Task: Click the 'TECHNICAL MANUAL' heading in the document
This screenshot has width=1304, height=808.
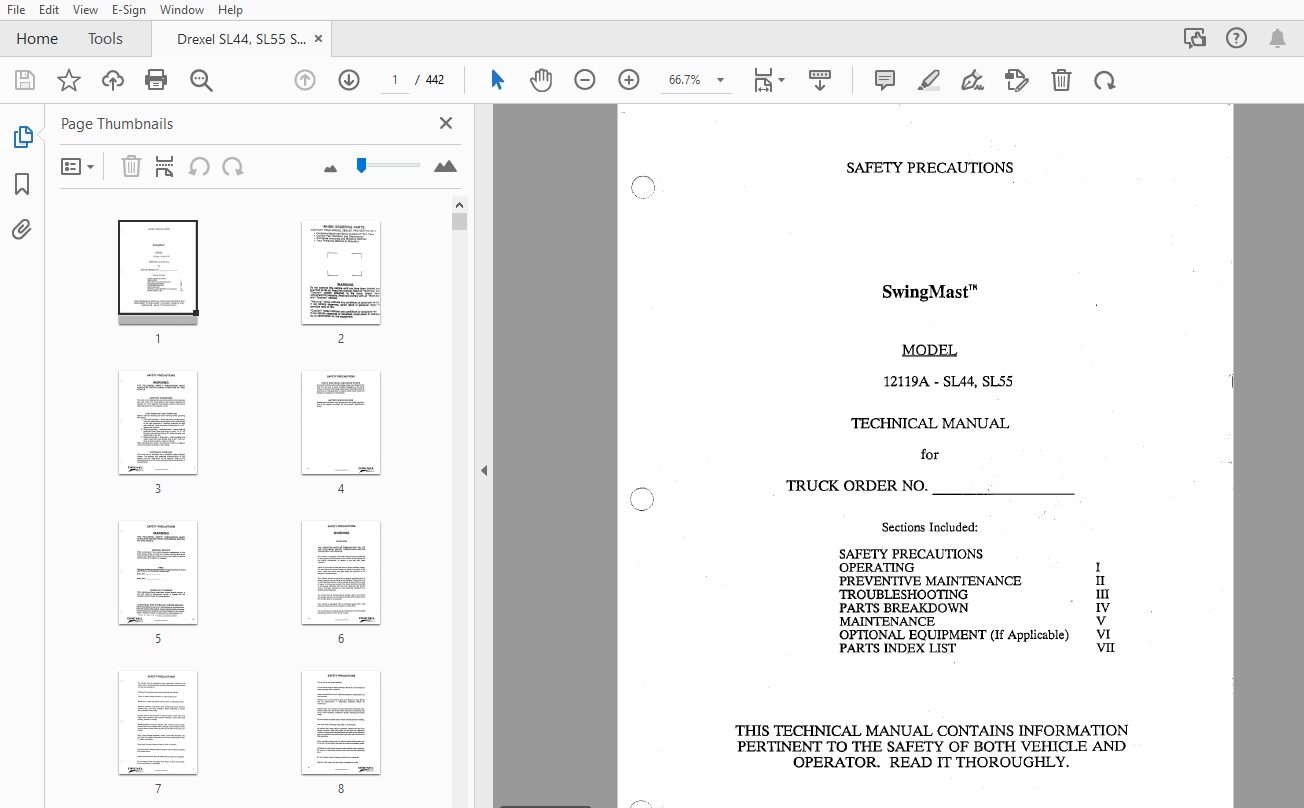Action: coord(930,423)
